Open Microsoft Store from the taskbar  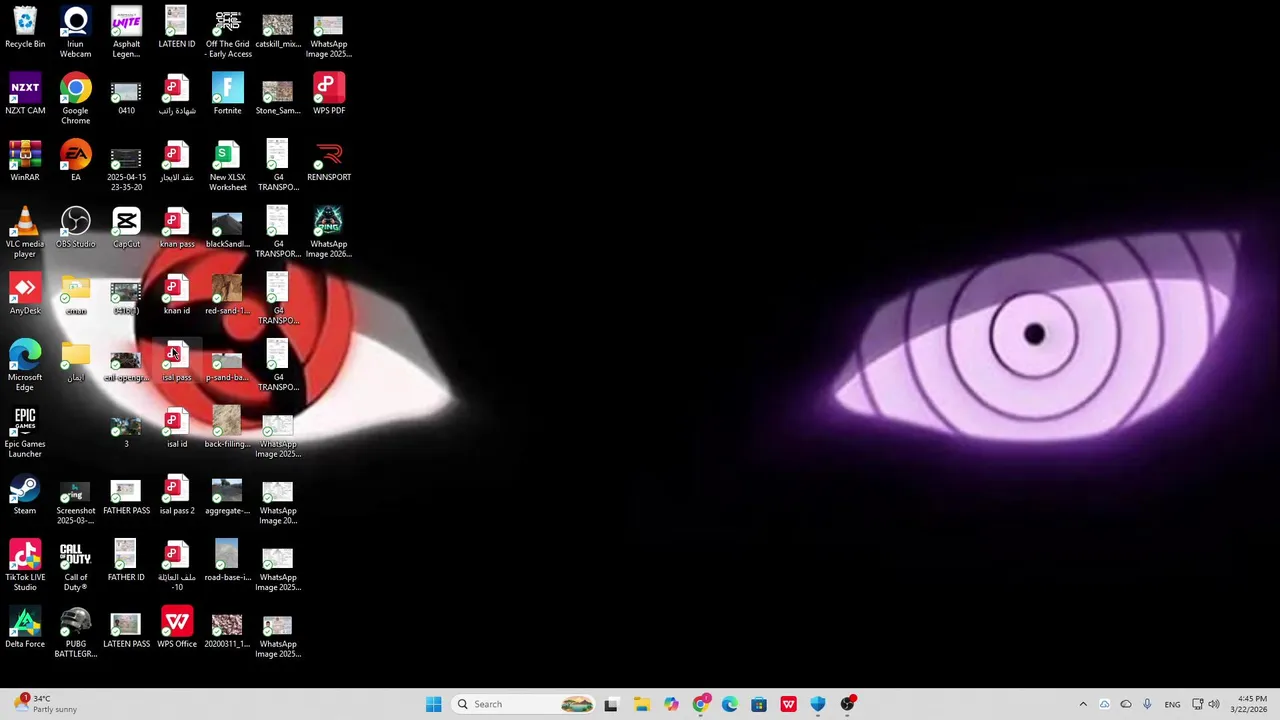[759, 704]
